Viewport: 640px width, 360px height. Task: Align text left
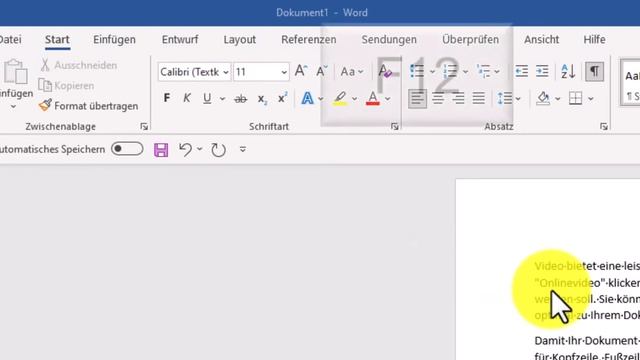pyautogui.click(x=417, y=98)
